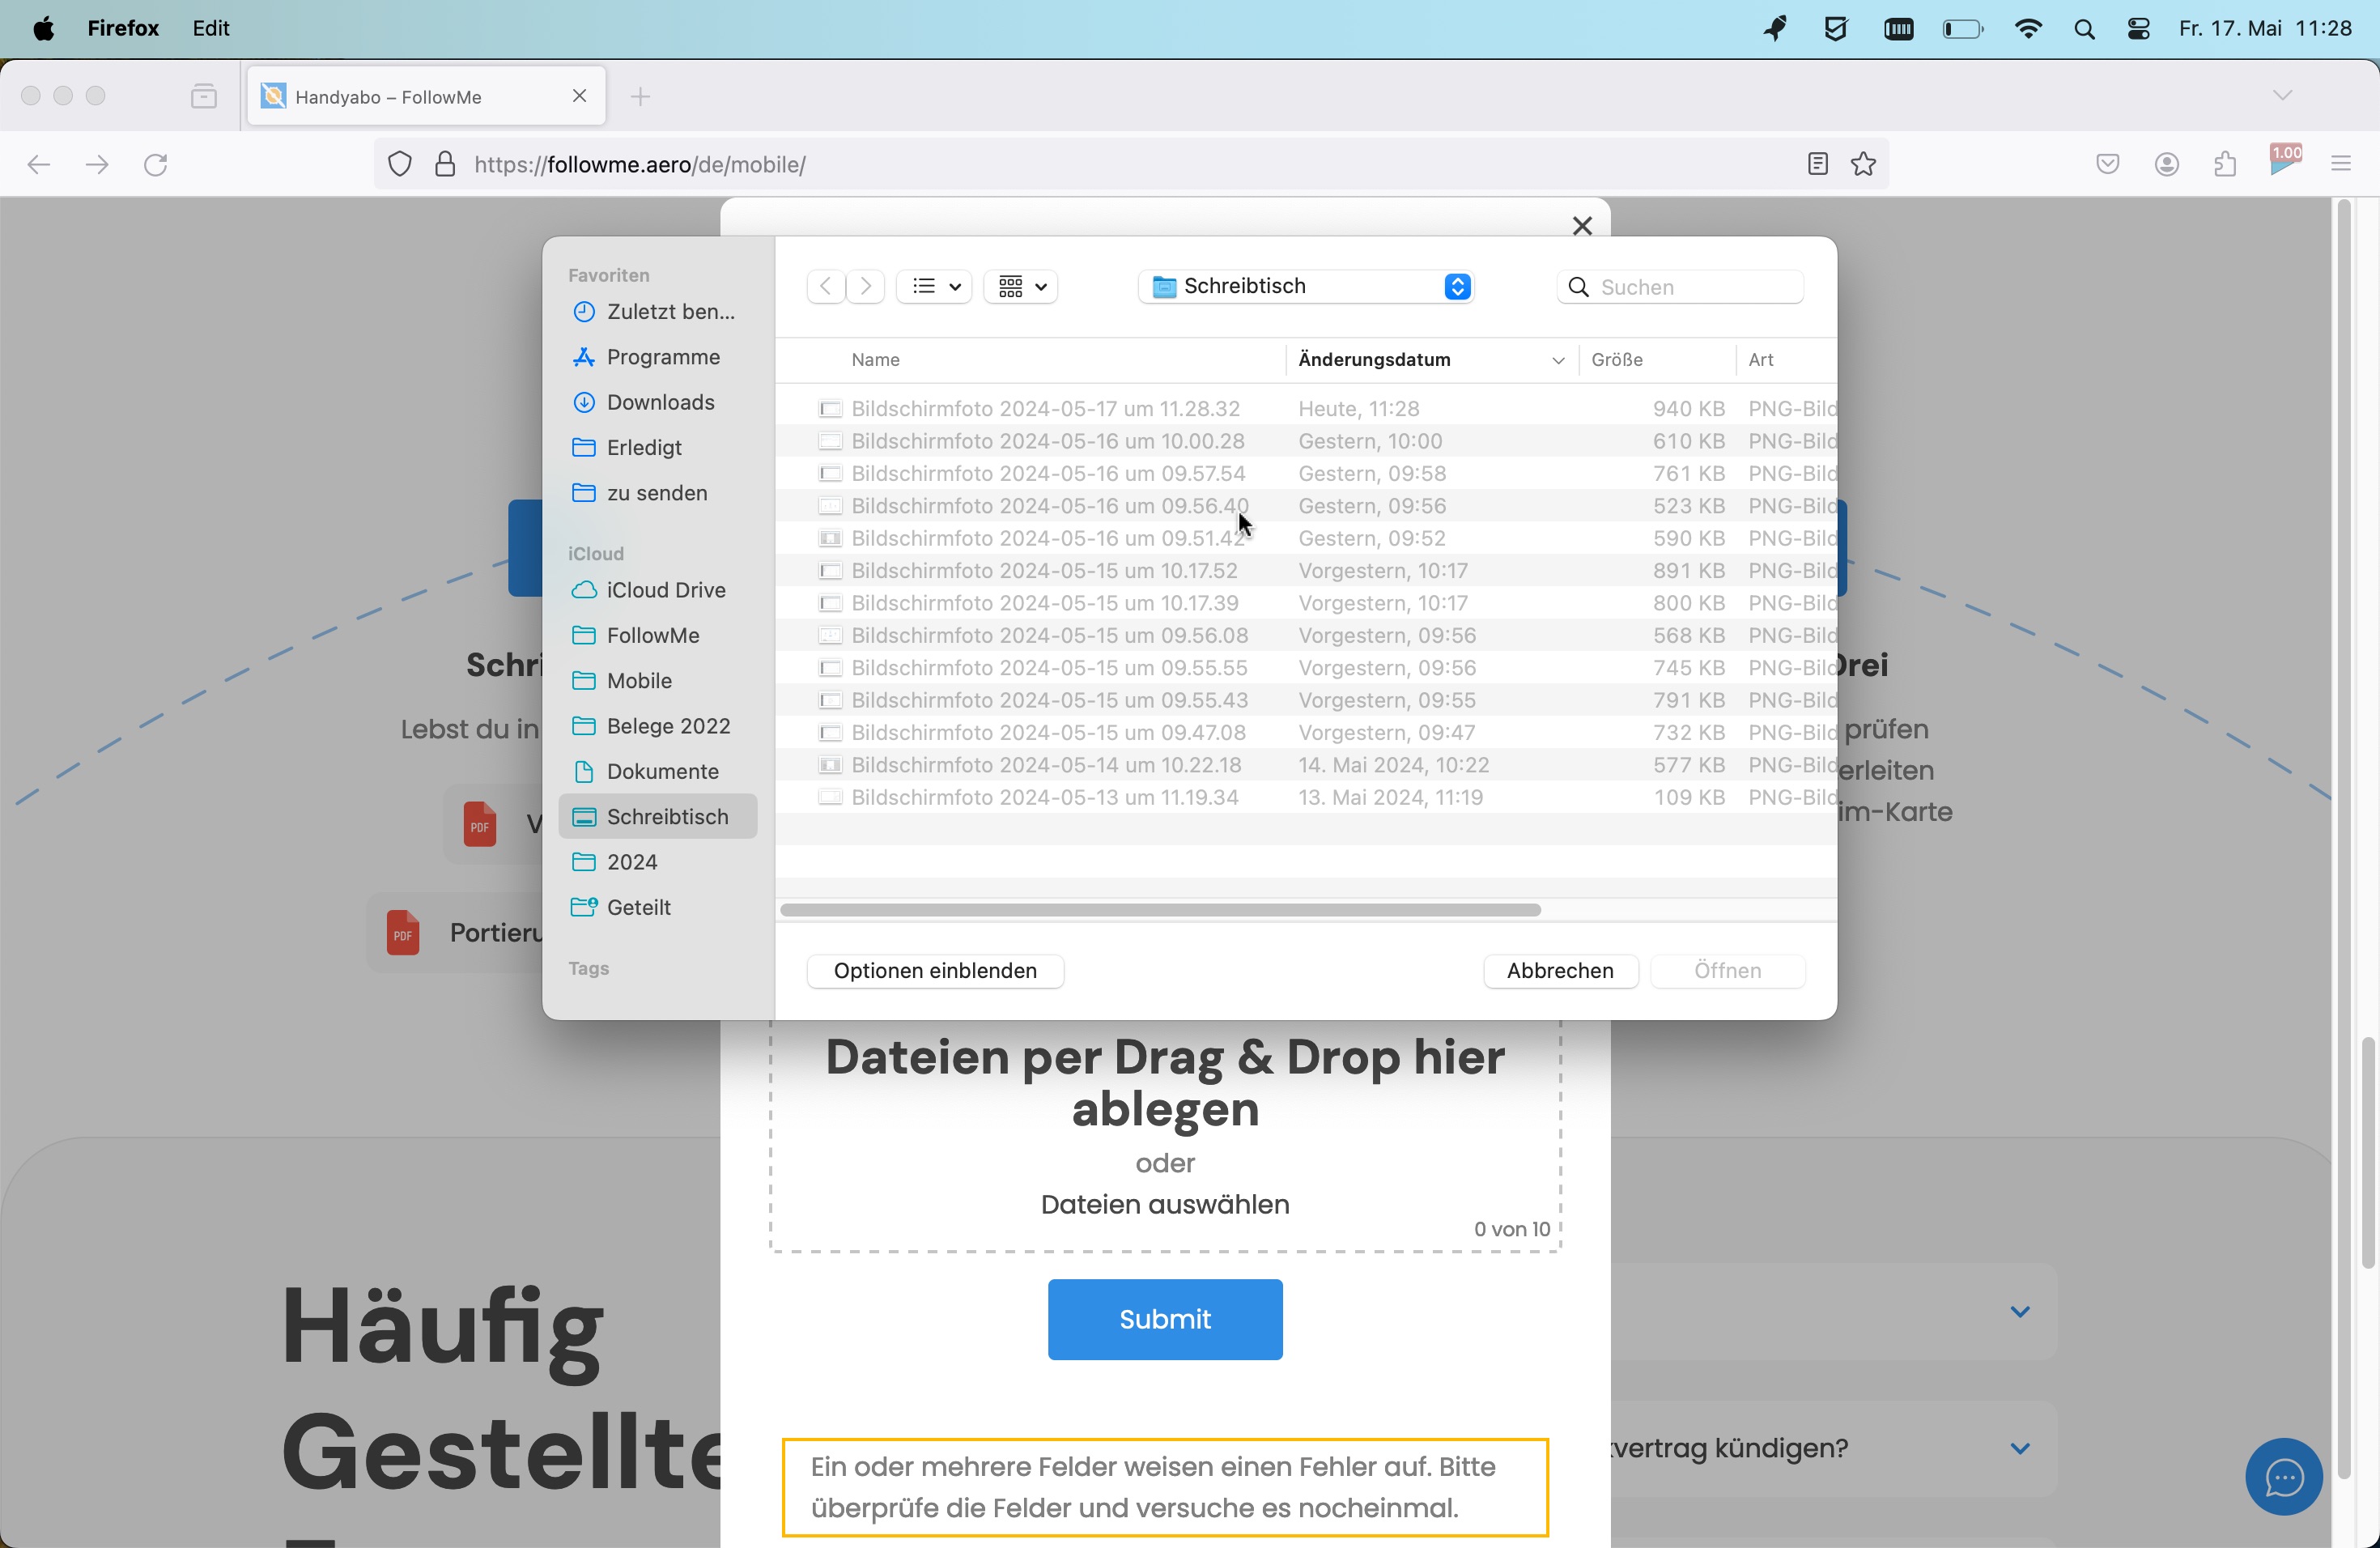Reload the current page
This screenshot has height=1548, width=2380.
pos(156,164)
